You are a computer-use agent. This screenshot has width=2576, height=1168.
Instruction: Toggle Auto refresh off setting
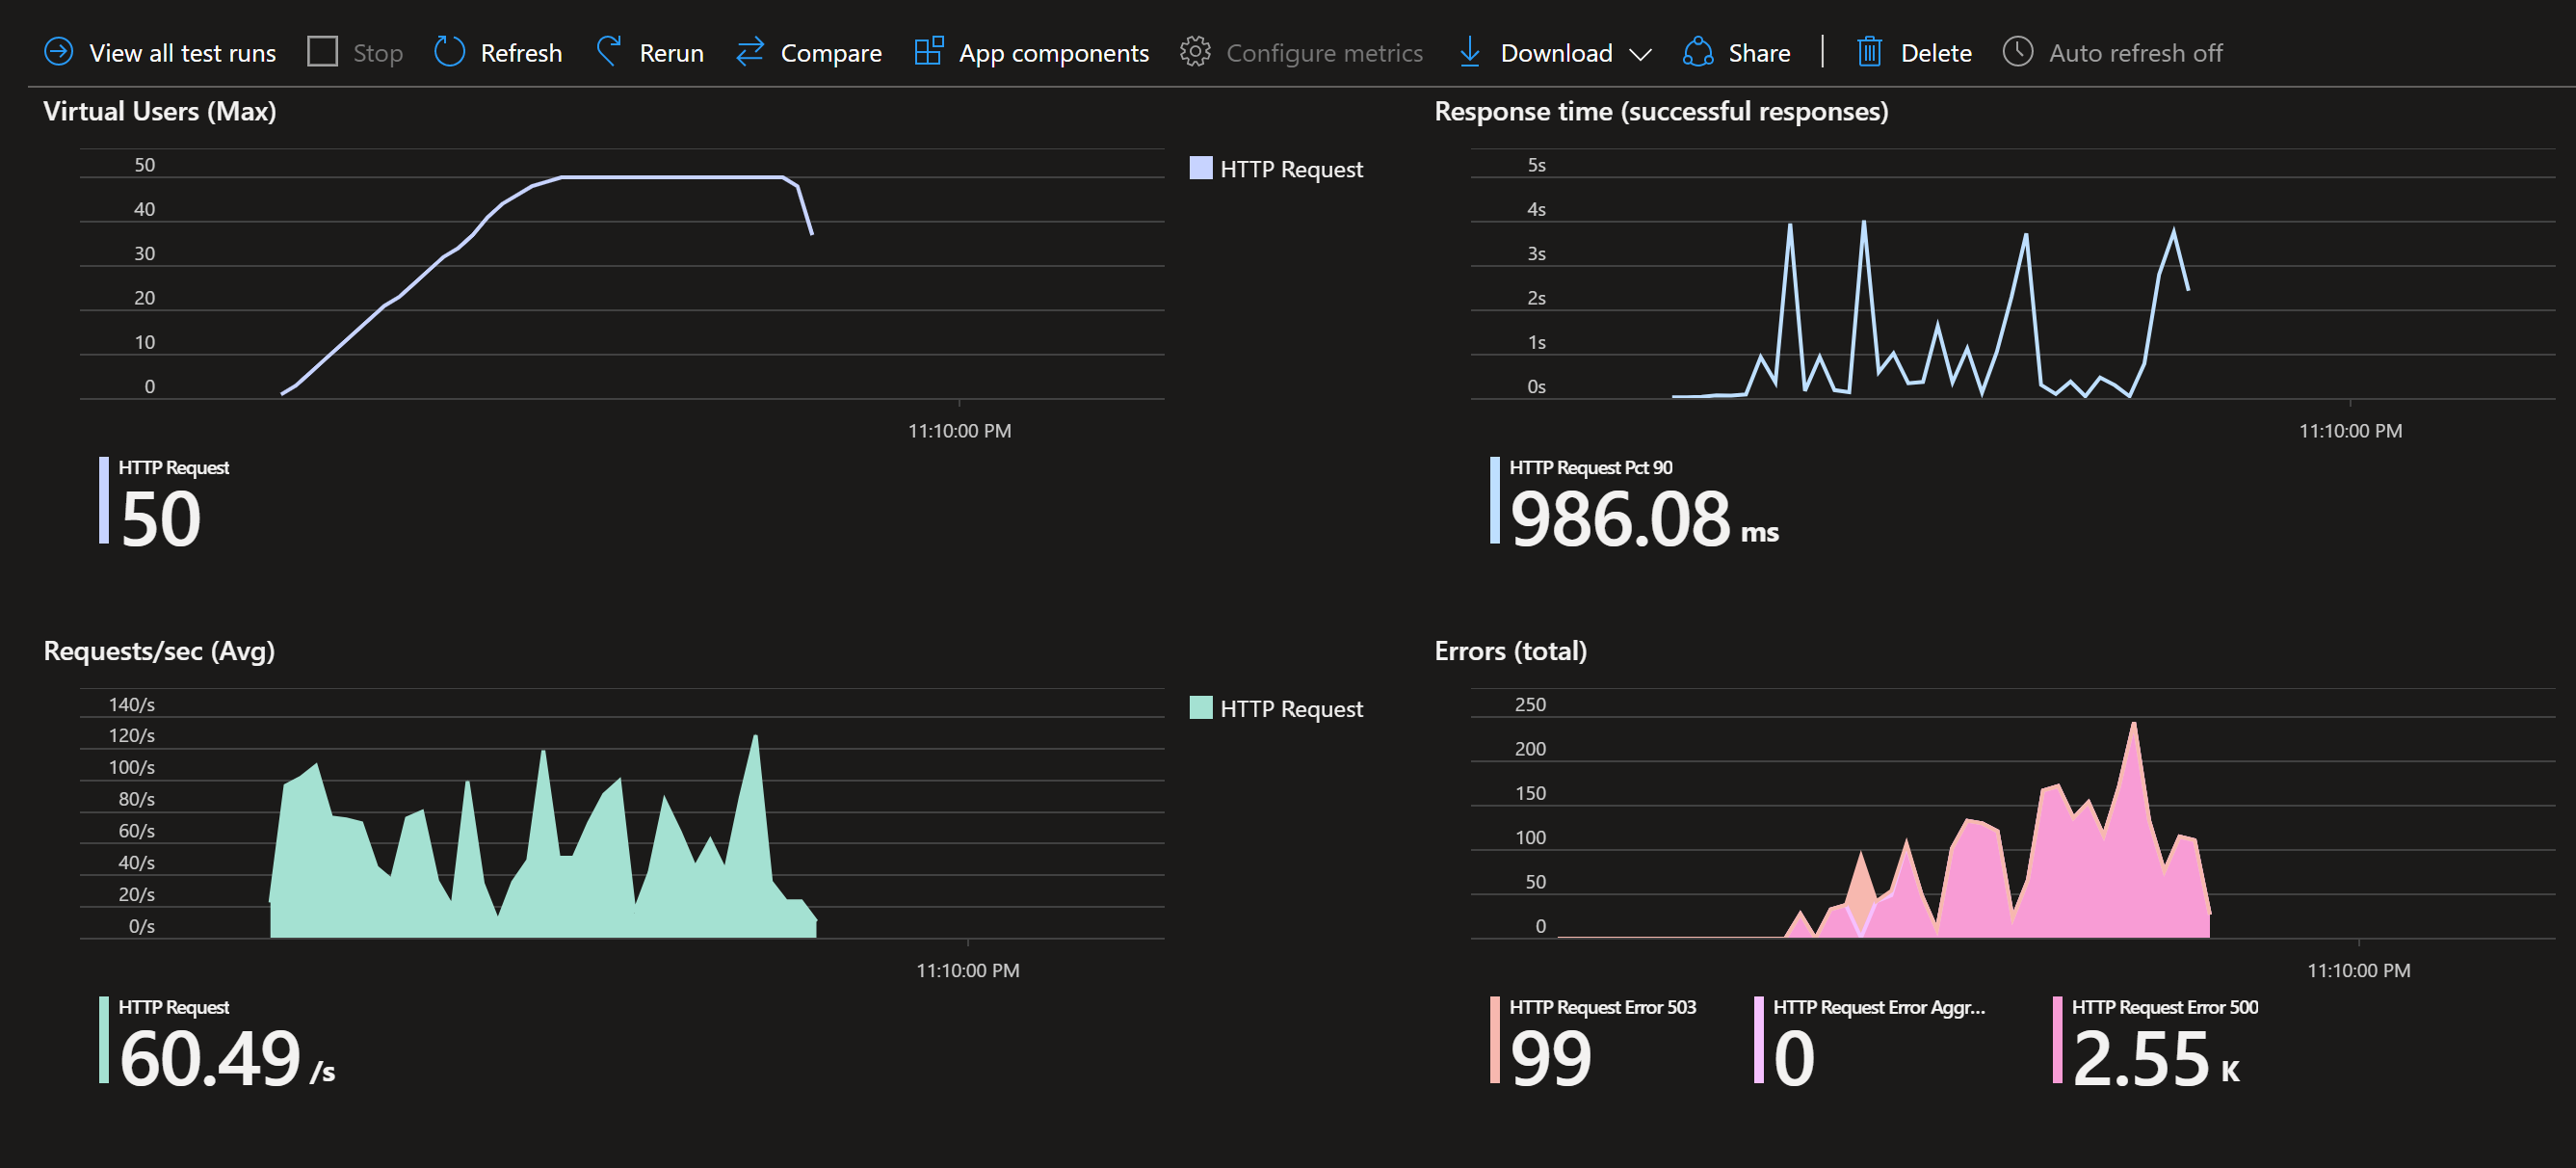[2135, 53]
